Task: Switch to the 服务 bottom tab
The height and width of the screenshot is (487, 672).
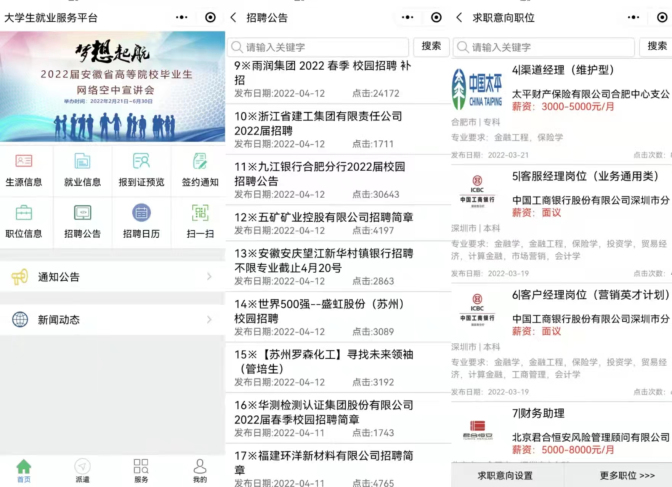Action: tap(141, 470)
